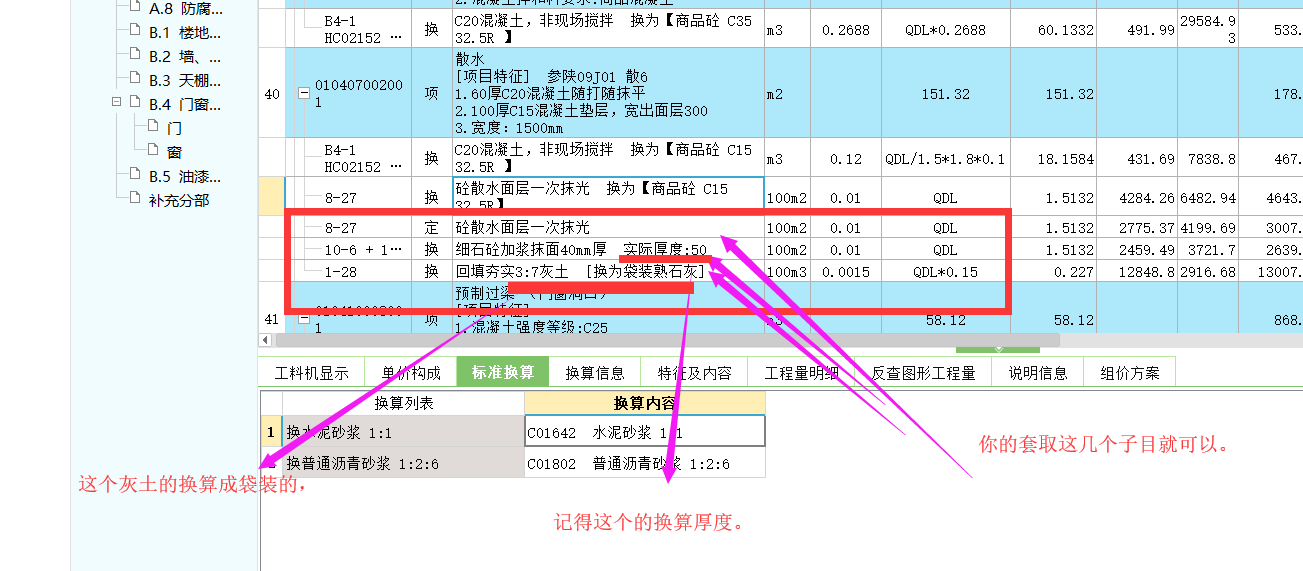
Task: Select the 门 child node under B.4
Action: pos(175,128)
